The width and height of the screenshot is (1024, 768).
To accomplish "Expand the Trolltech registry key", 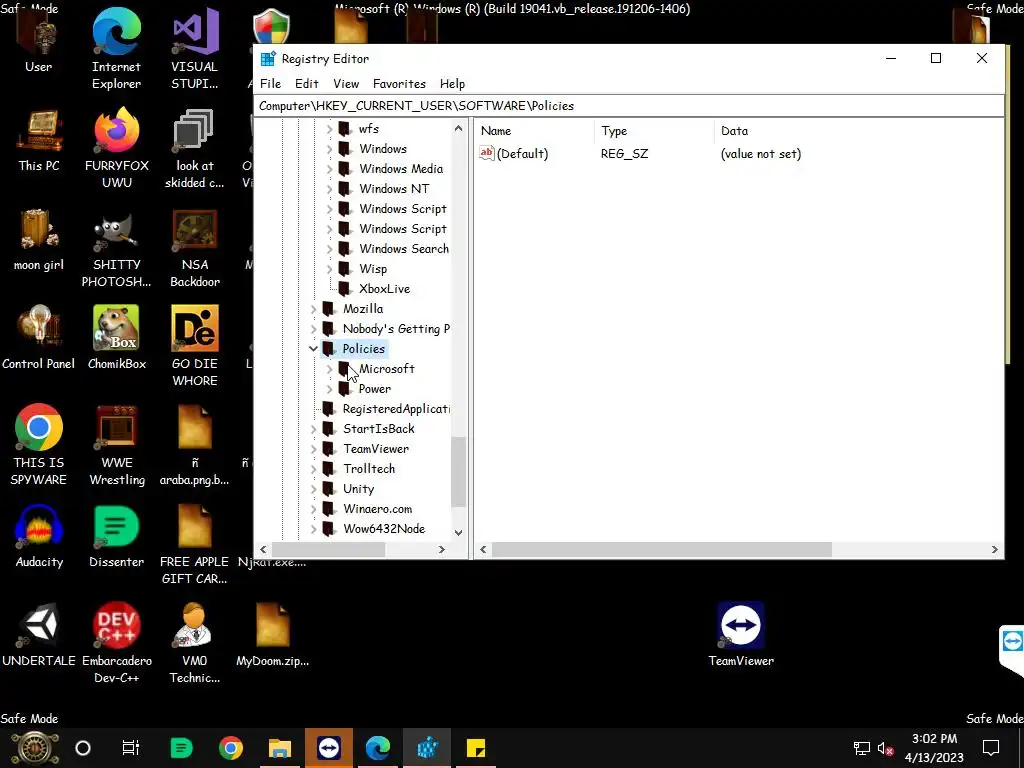I will [313, 469].
